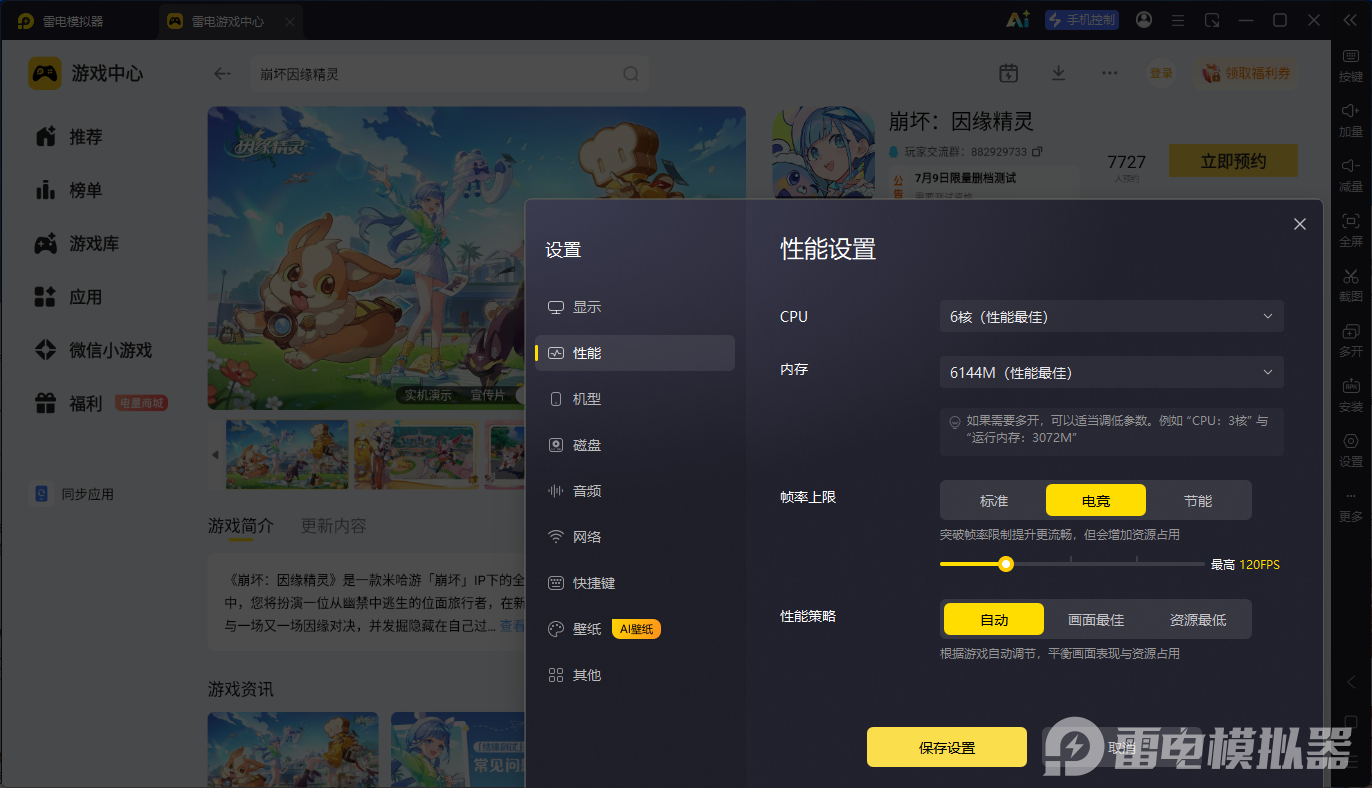The height and width of the screenshot is (788, 1372).
Task: Click the three-dot more options icon
Action: click(x=1110, y=73)
